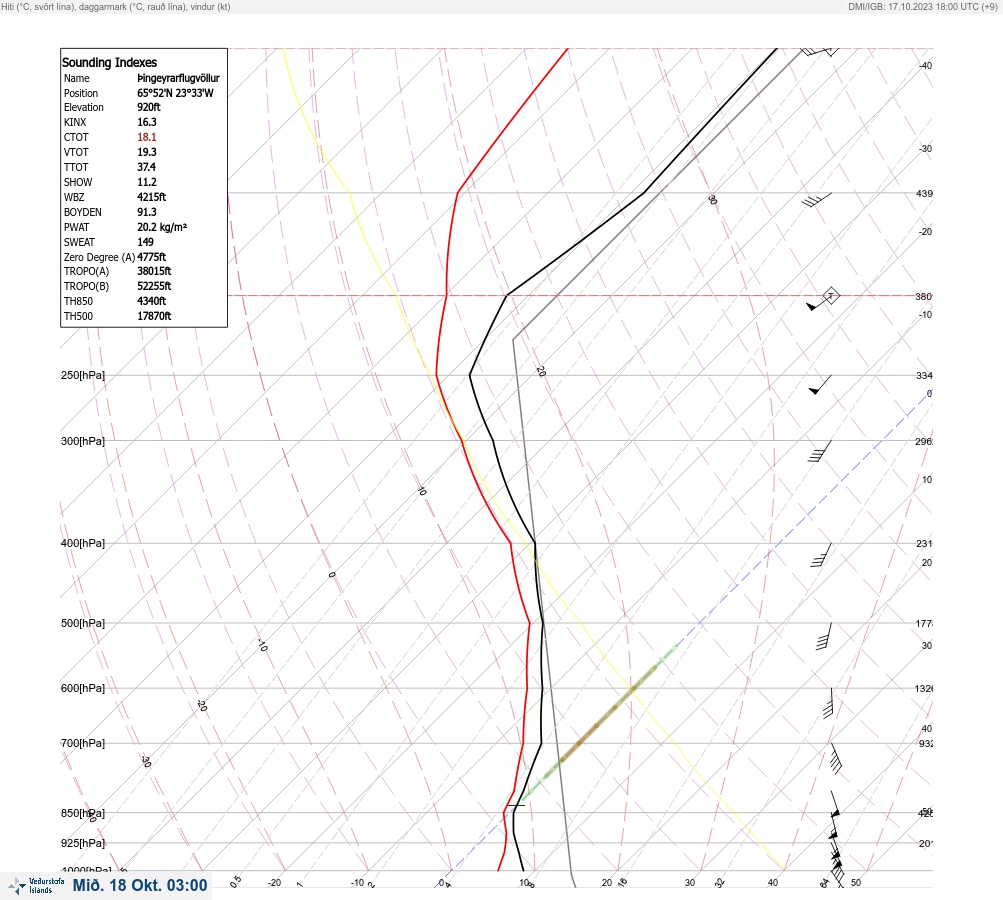Click the TROPO(B) value '52255ft'

[x=154, y=286]
